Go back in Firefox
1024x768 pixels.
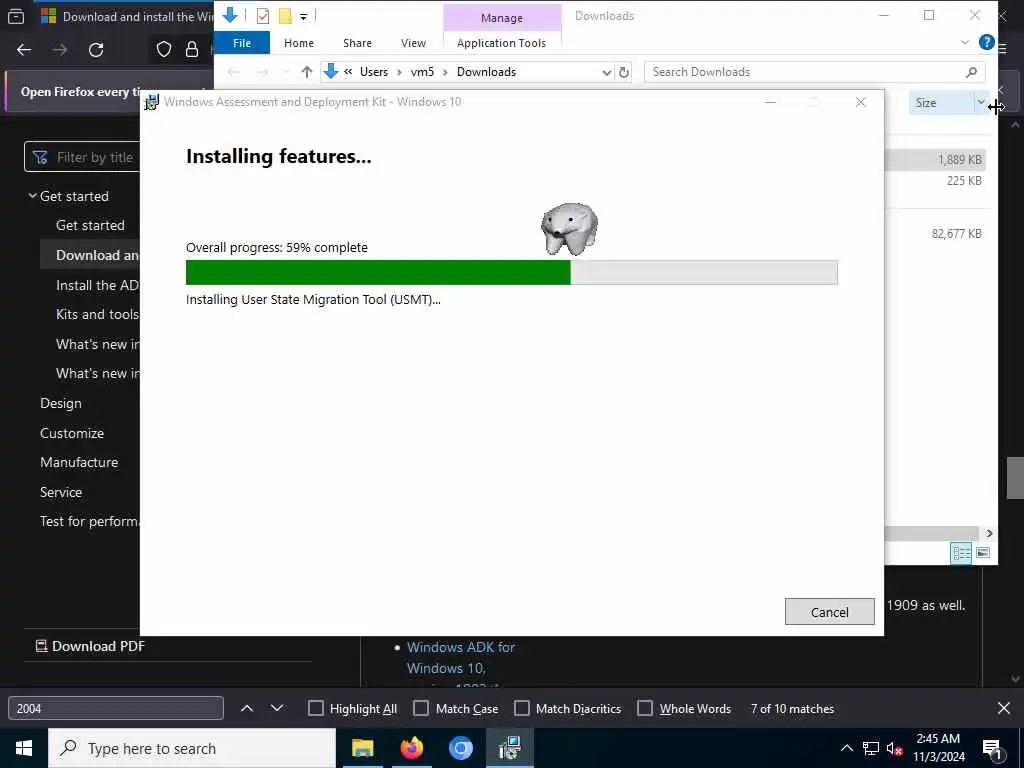coord(24,50)
